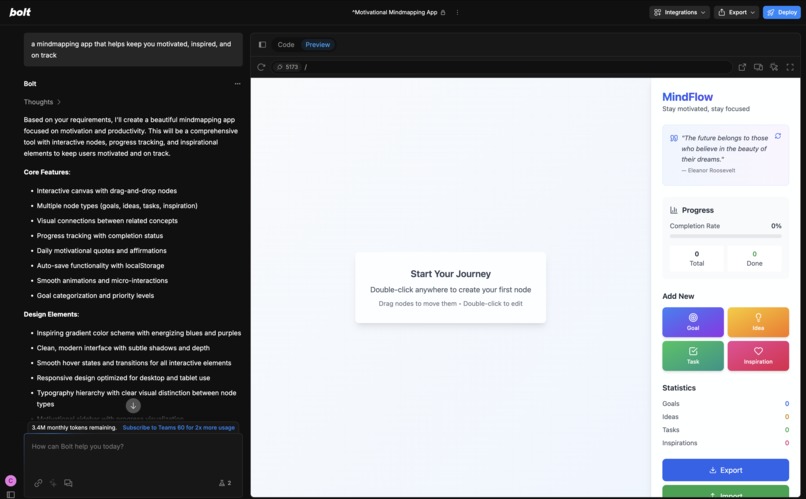Click the attach link icon in the chat box
This screenshot has height=499, width=806.
point(38,483)
